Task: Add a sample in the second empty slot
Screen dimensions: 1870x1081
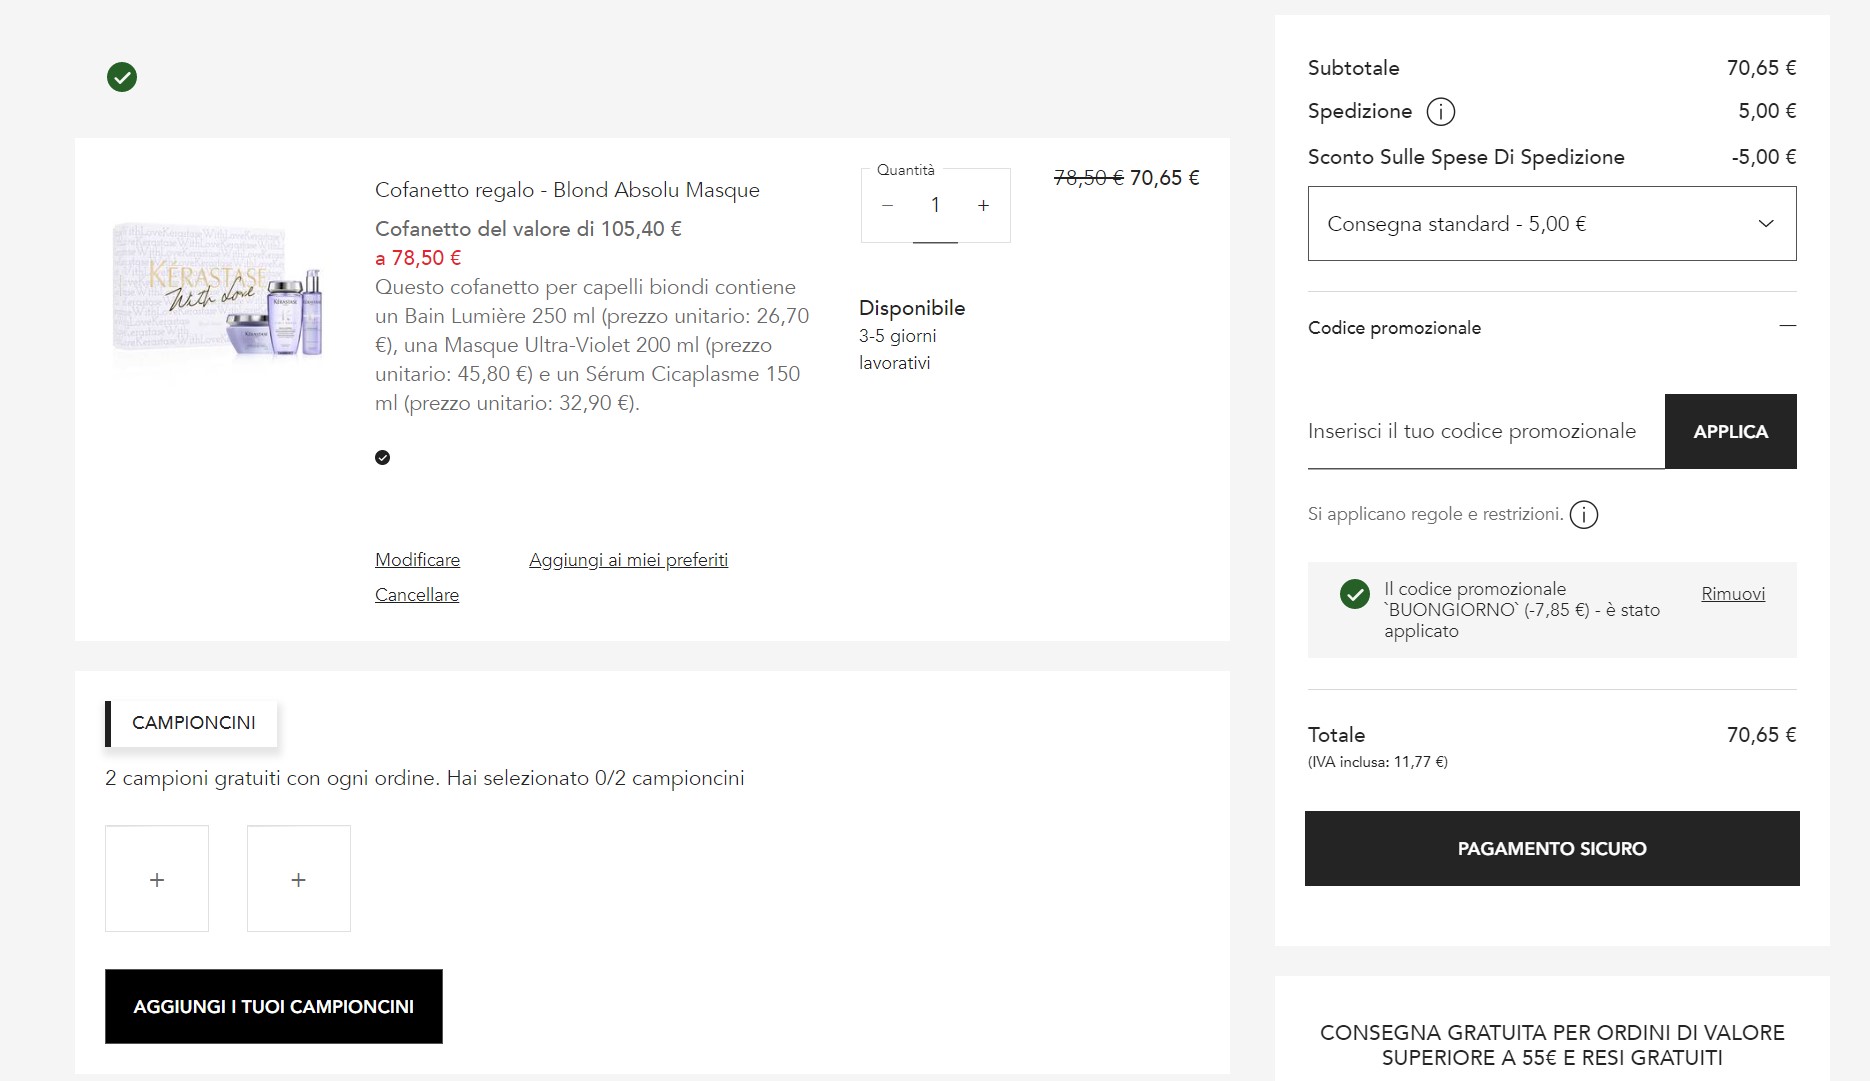Action: 299,879
